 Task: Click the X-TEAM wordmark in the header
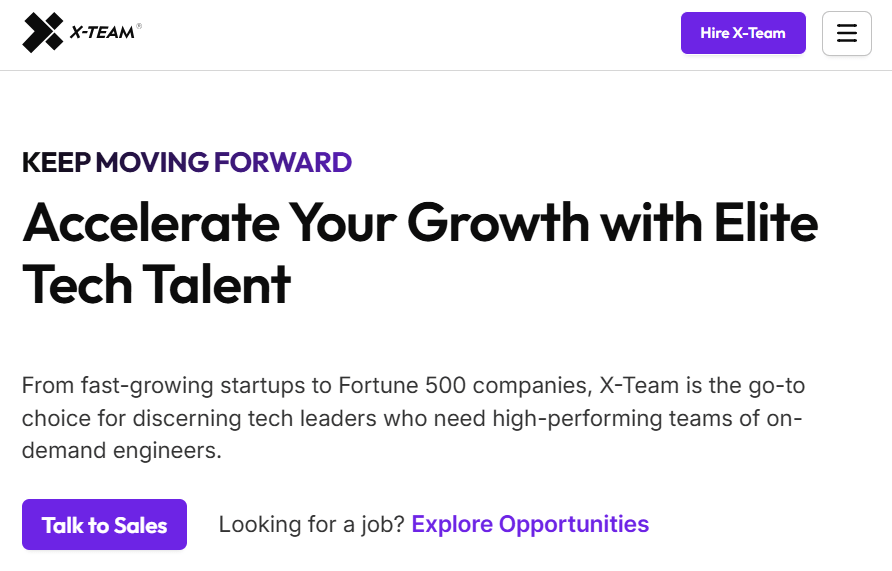click(102, 32)
